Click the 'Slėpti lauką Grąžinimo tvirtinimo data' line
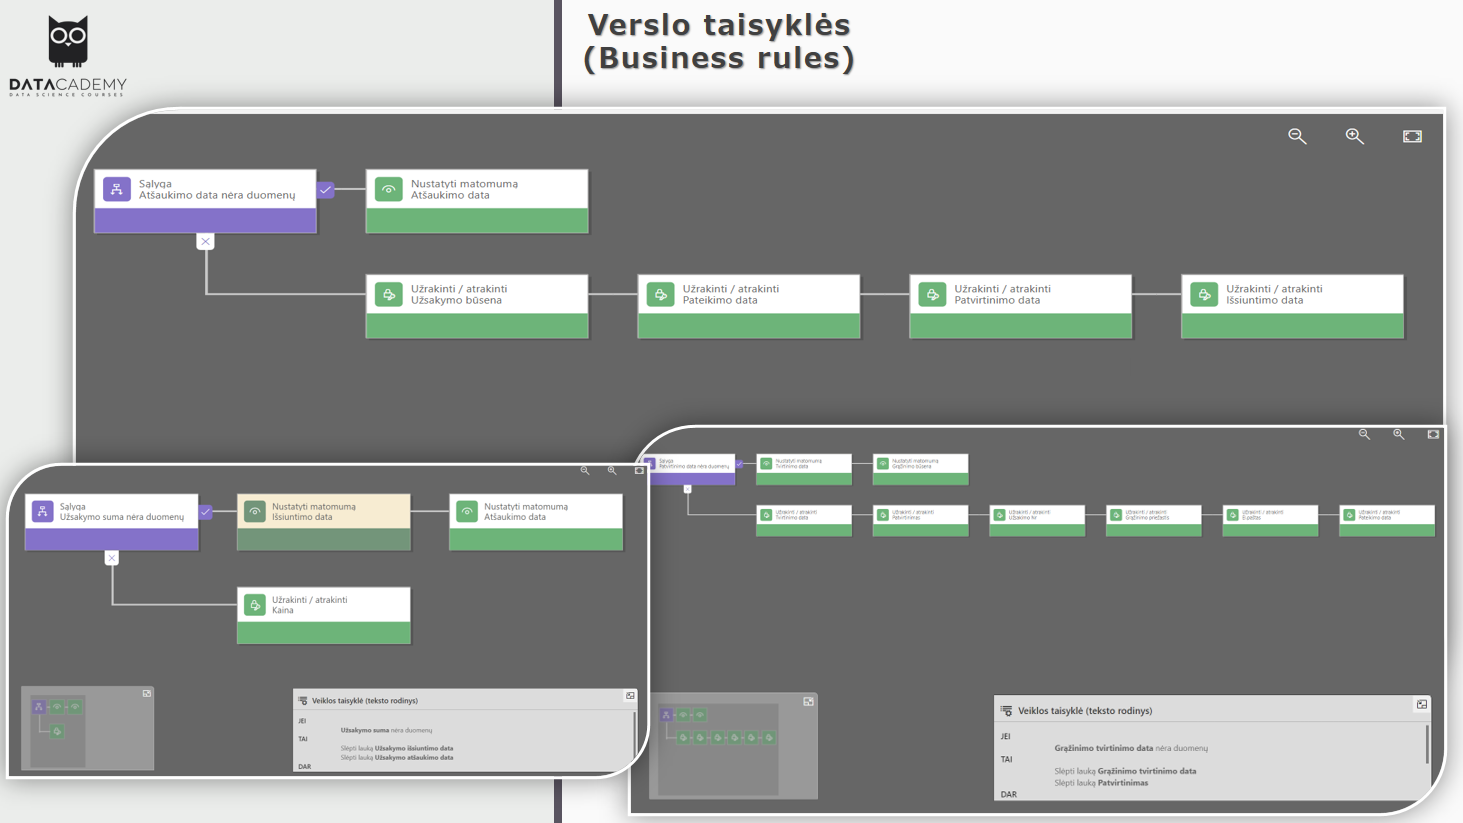This screenshot has height=823, width=1463. pyautogui.click(x=1125, y=771)
